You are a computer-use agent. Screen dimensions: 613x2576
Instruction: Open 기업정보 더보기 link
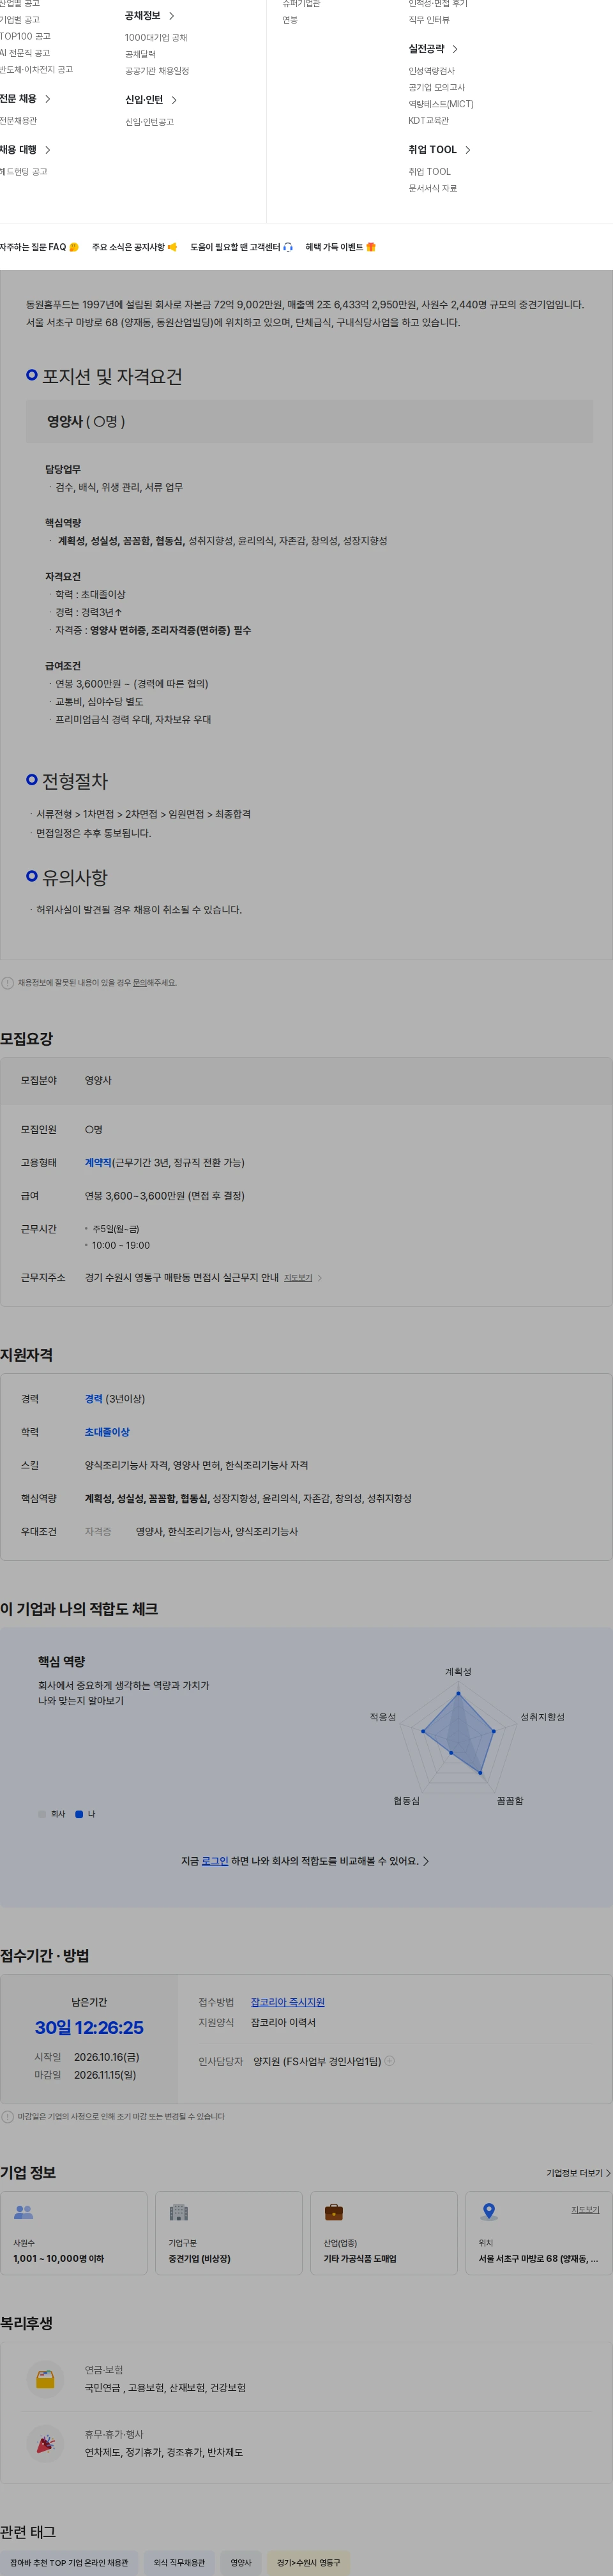pyautogui.click(x=578, y=2173)
